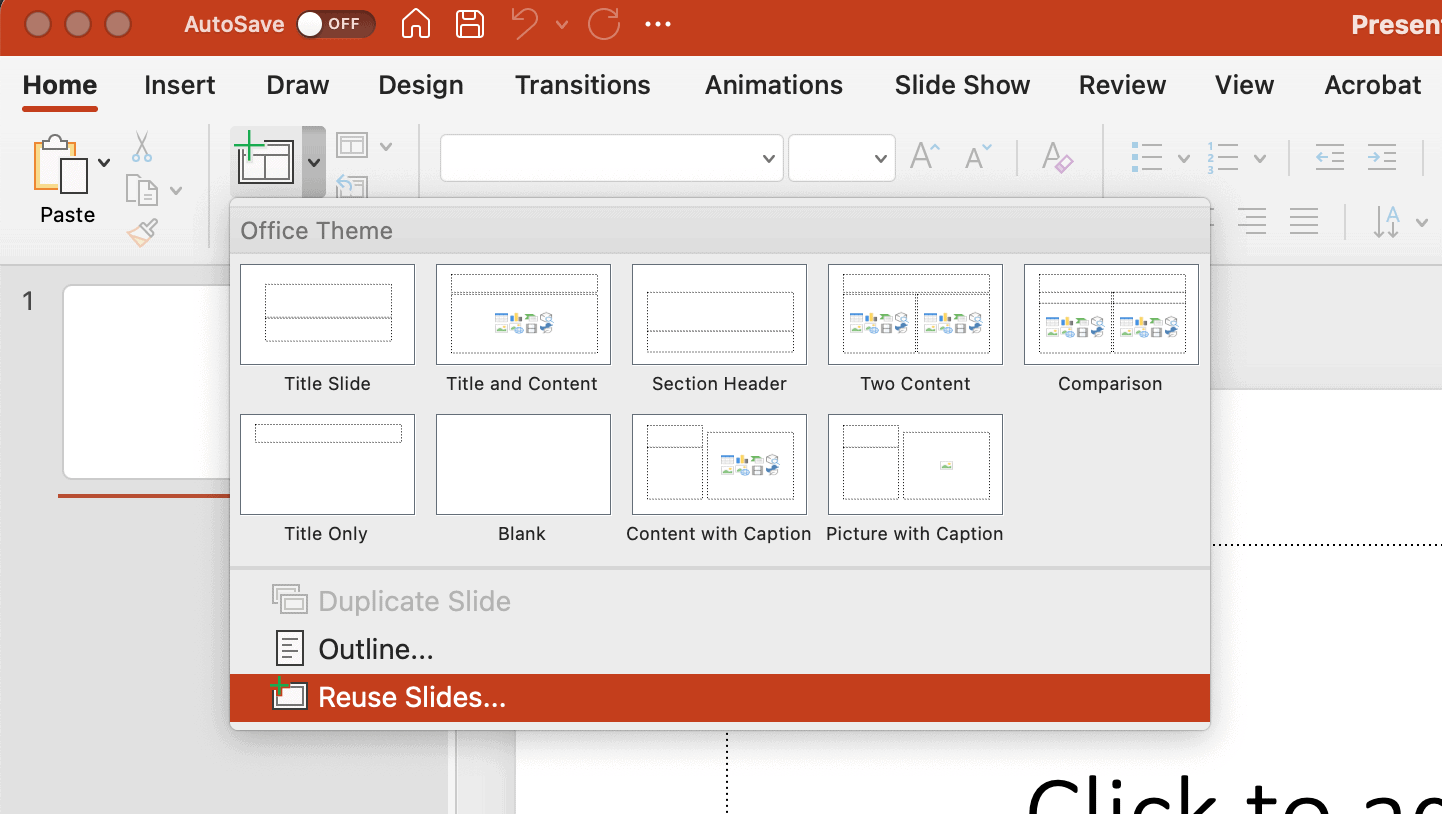Click the Home icon in title bar
1442x814 pixels.
click(x=416, y=24)
